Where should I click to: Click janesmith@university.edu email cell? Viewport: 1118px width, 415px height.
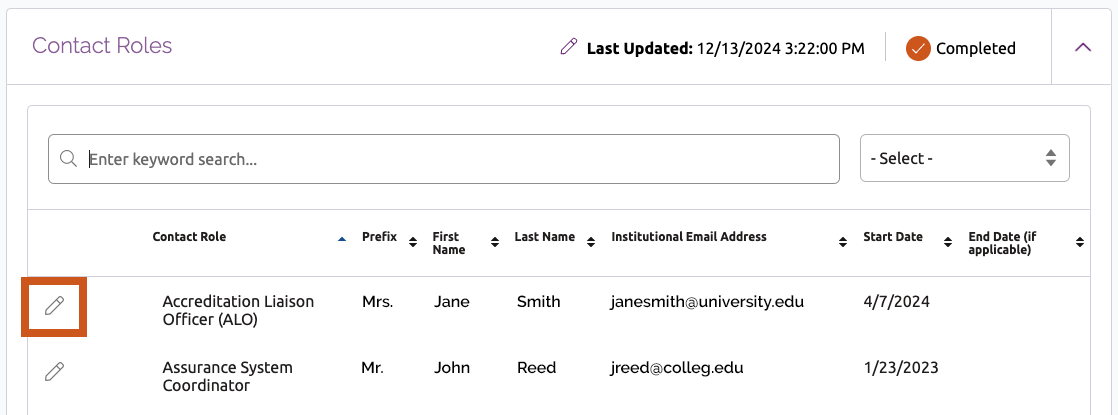tap(707, 302)
